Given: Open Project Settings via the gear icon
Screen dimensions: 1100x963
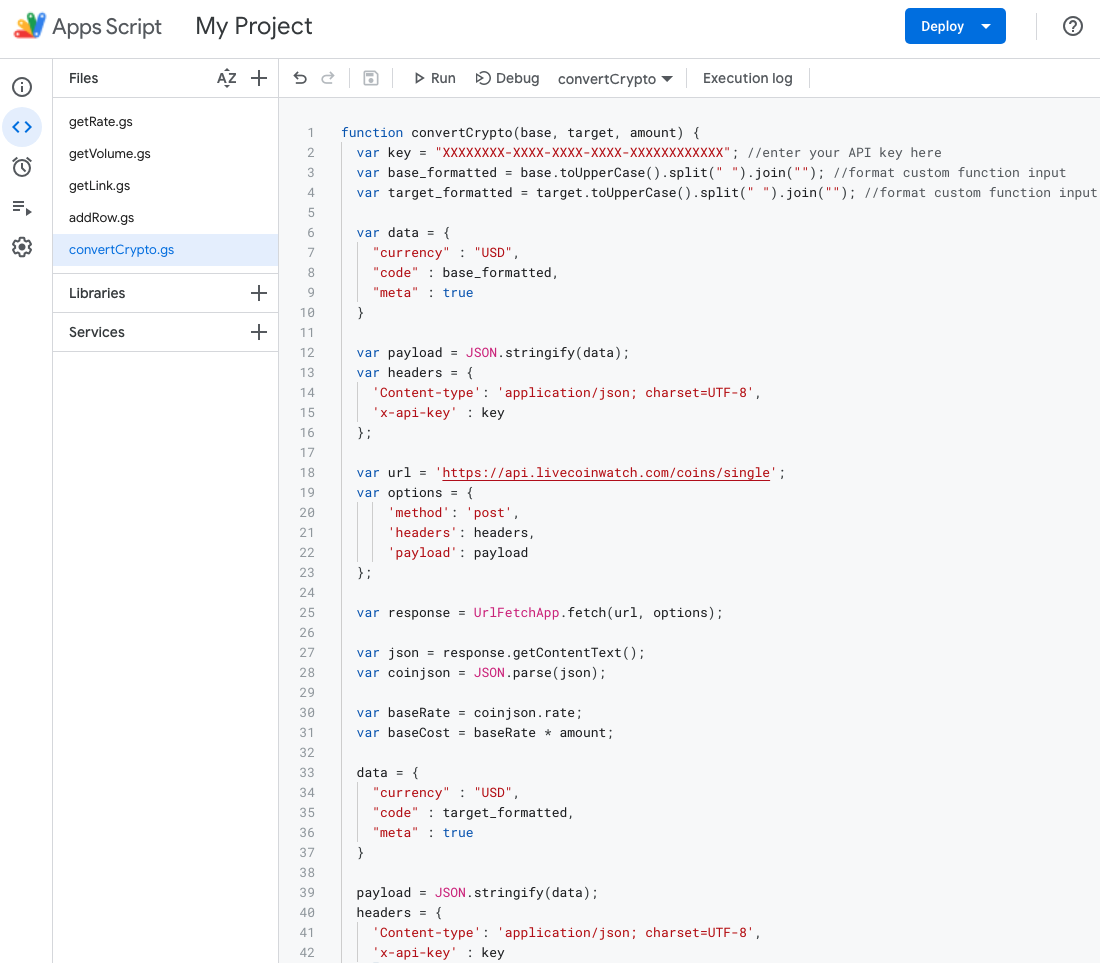Looking at the screenshot, I should tap(22, 247).
